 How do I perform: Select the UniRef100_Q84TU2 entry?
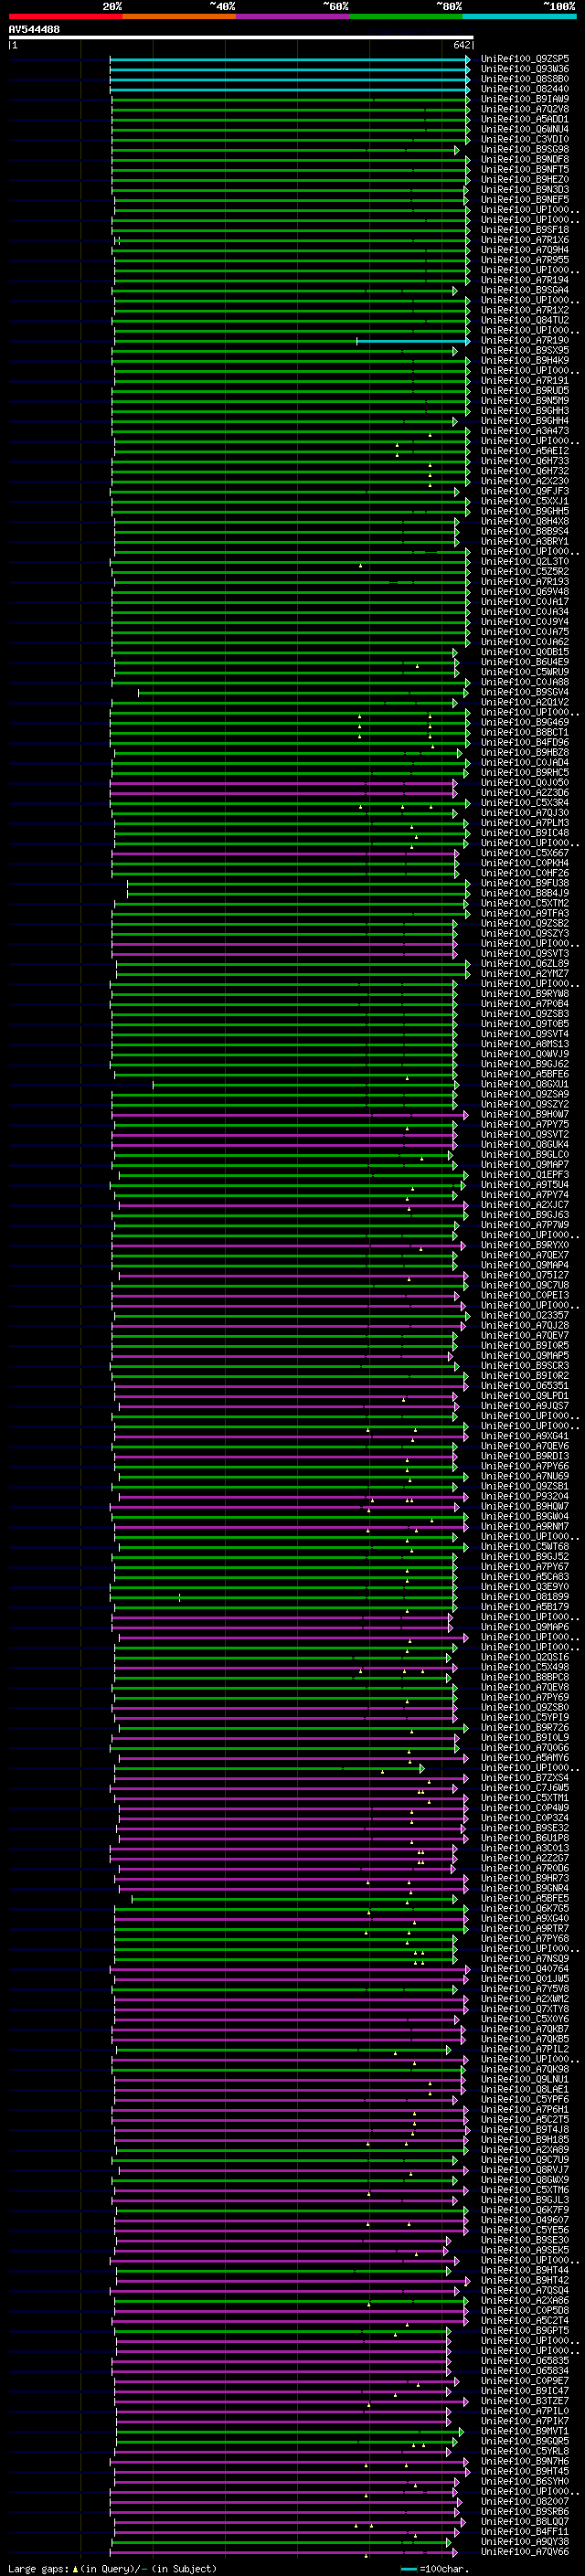(525, 321)
